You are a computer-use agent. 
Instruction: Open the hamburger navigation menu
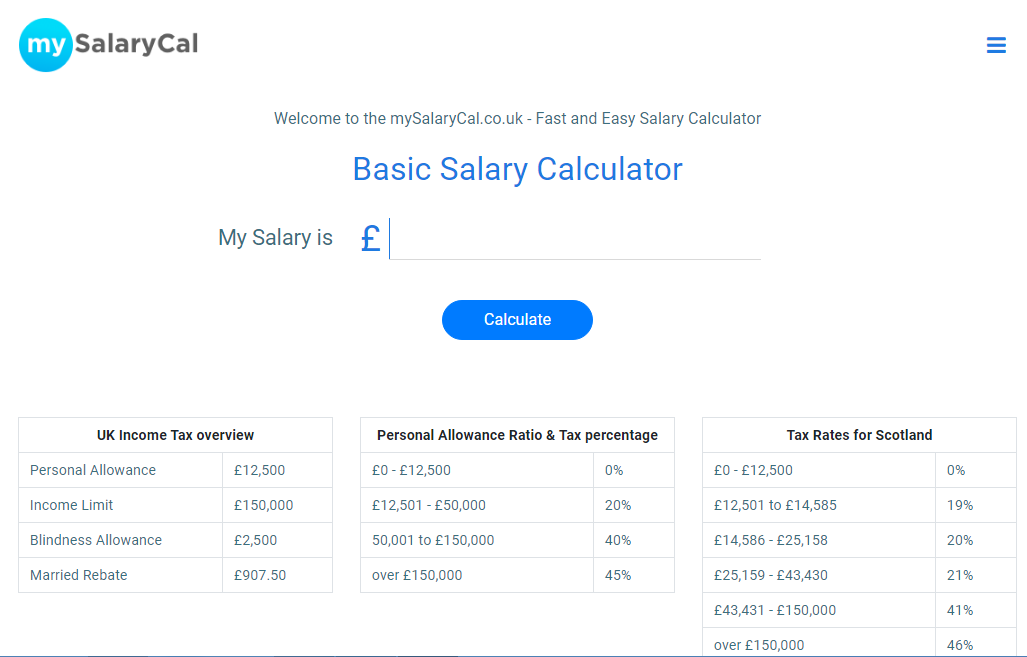(996, 45)
